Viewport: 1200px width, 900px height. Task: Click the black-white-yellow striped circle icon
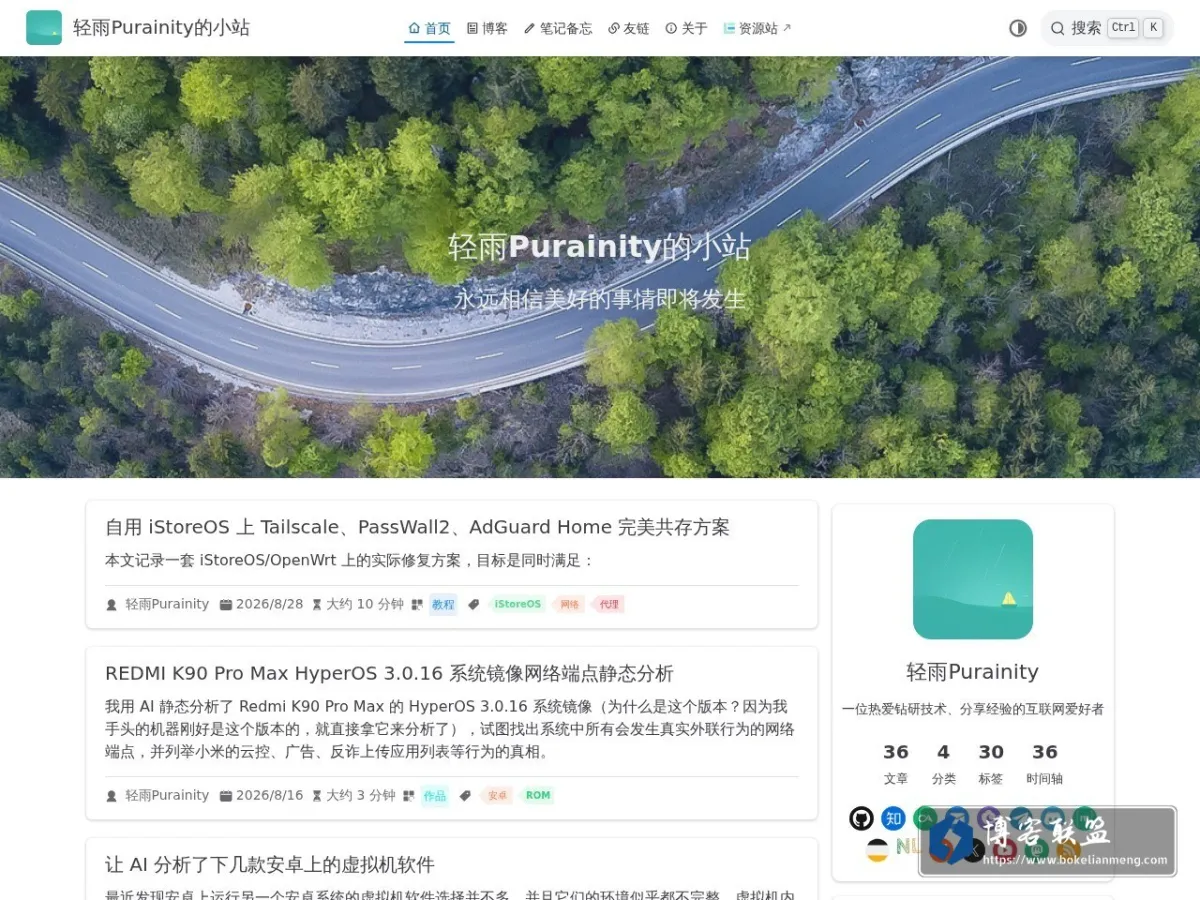click(x=877, y=850)
